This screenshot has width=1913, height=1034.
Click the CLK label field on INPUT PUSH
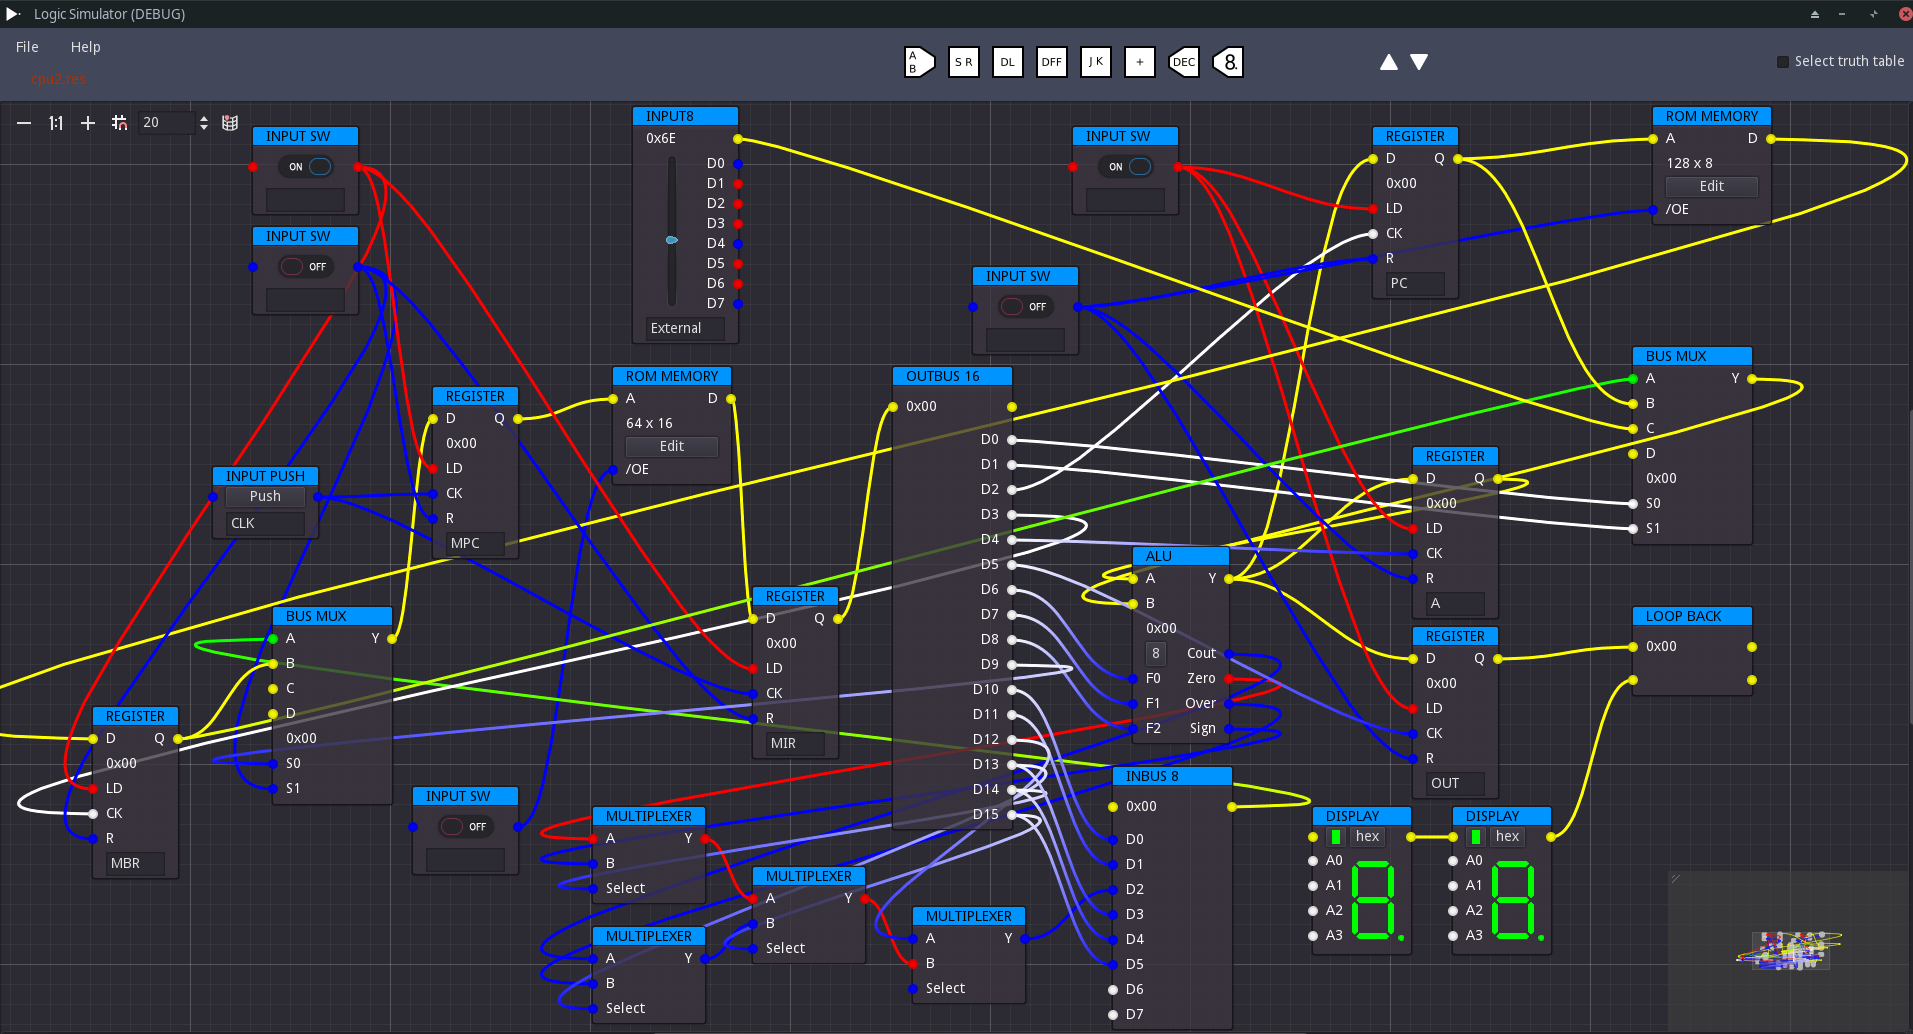click(x=265, y=523)
